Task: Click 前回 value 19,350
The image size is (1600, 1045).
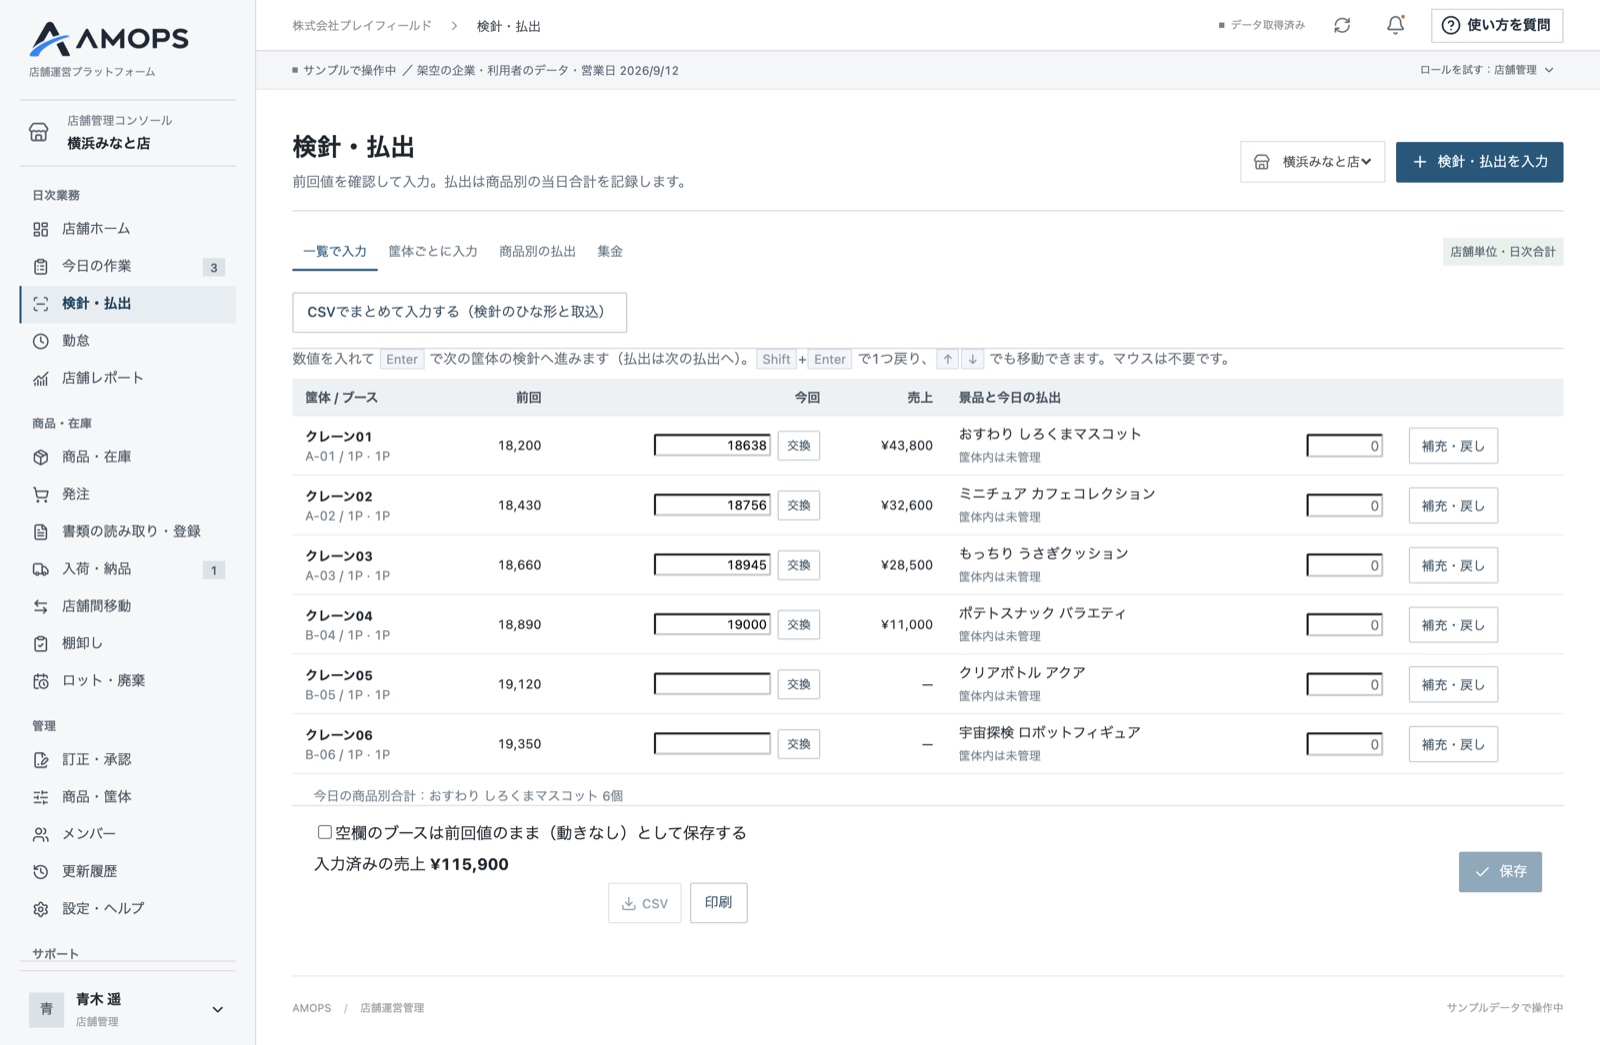Action: click(519, 744)
